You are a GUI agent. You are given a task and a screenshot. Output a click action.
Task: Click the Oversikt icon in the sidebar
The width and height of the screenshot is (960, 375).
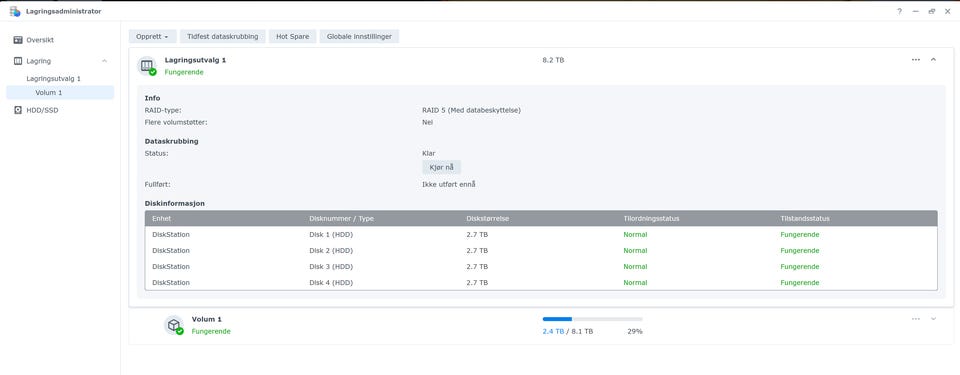pos(18,40)
